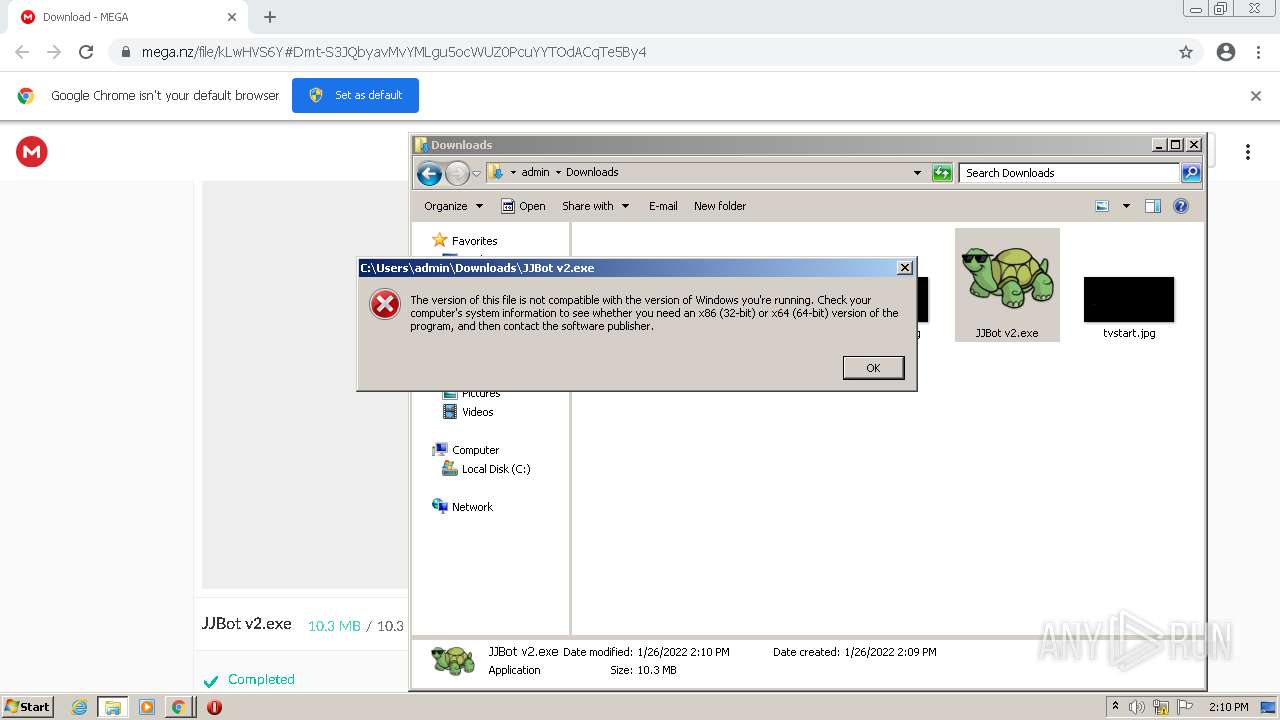Switch to Chrome from the taskbar

(x=179, y=707)
